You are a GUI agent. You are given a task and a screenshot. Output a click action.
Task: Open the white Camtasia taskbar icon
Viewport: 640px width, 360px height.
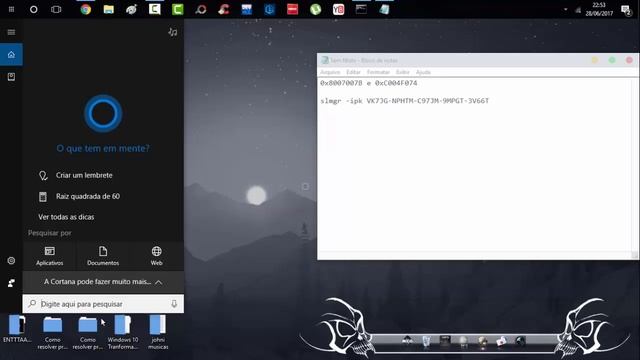(155, 9)
